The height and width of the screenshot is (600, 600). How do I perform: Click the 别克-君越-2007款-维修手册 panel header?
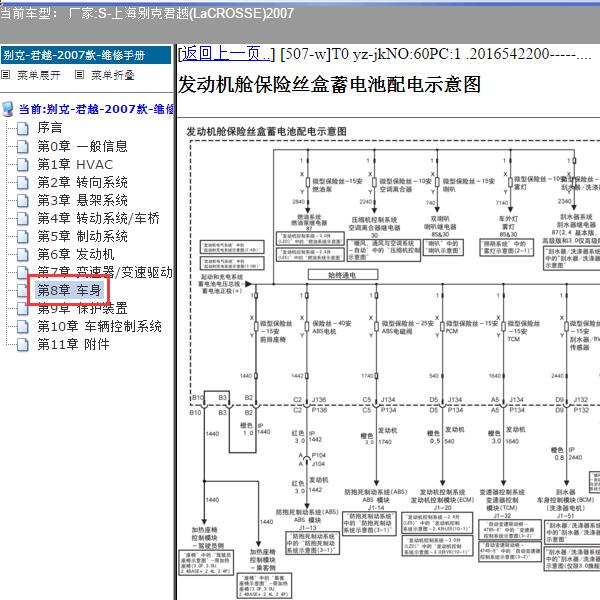click(86, 55)
